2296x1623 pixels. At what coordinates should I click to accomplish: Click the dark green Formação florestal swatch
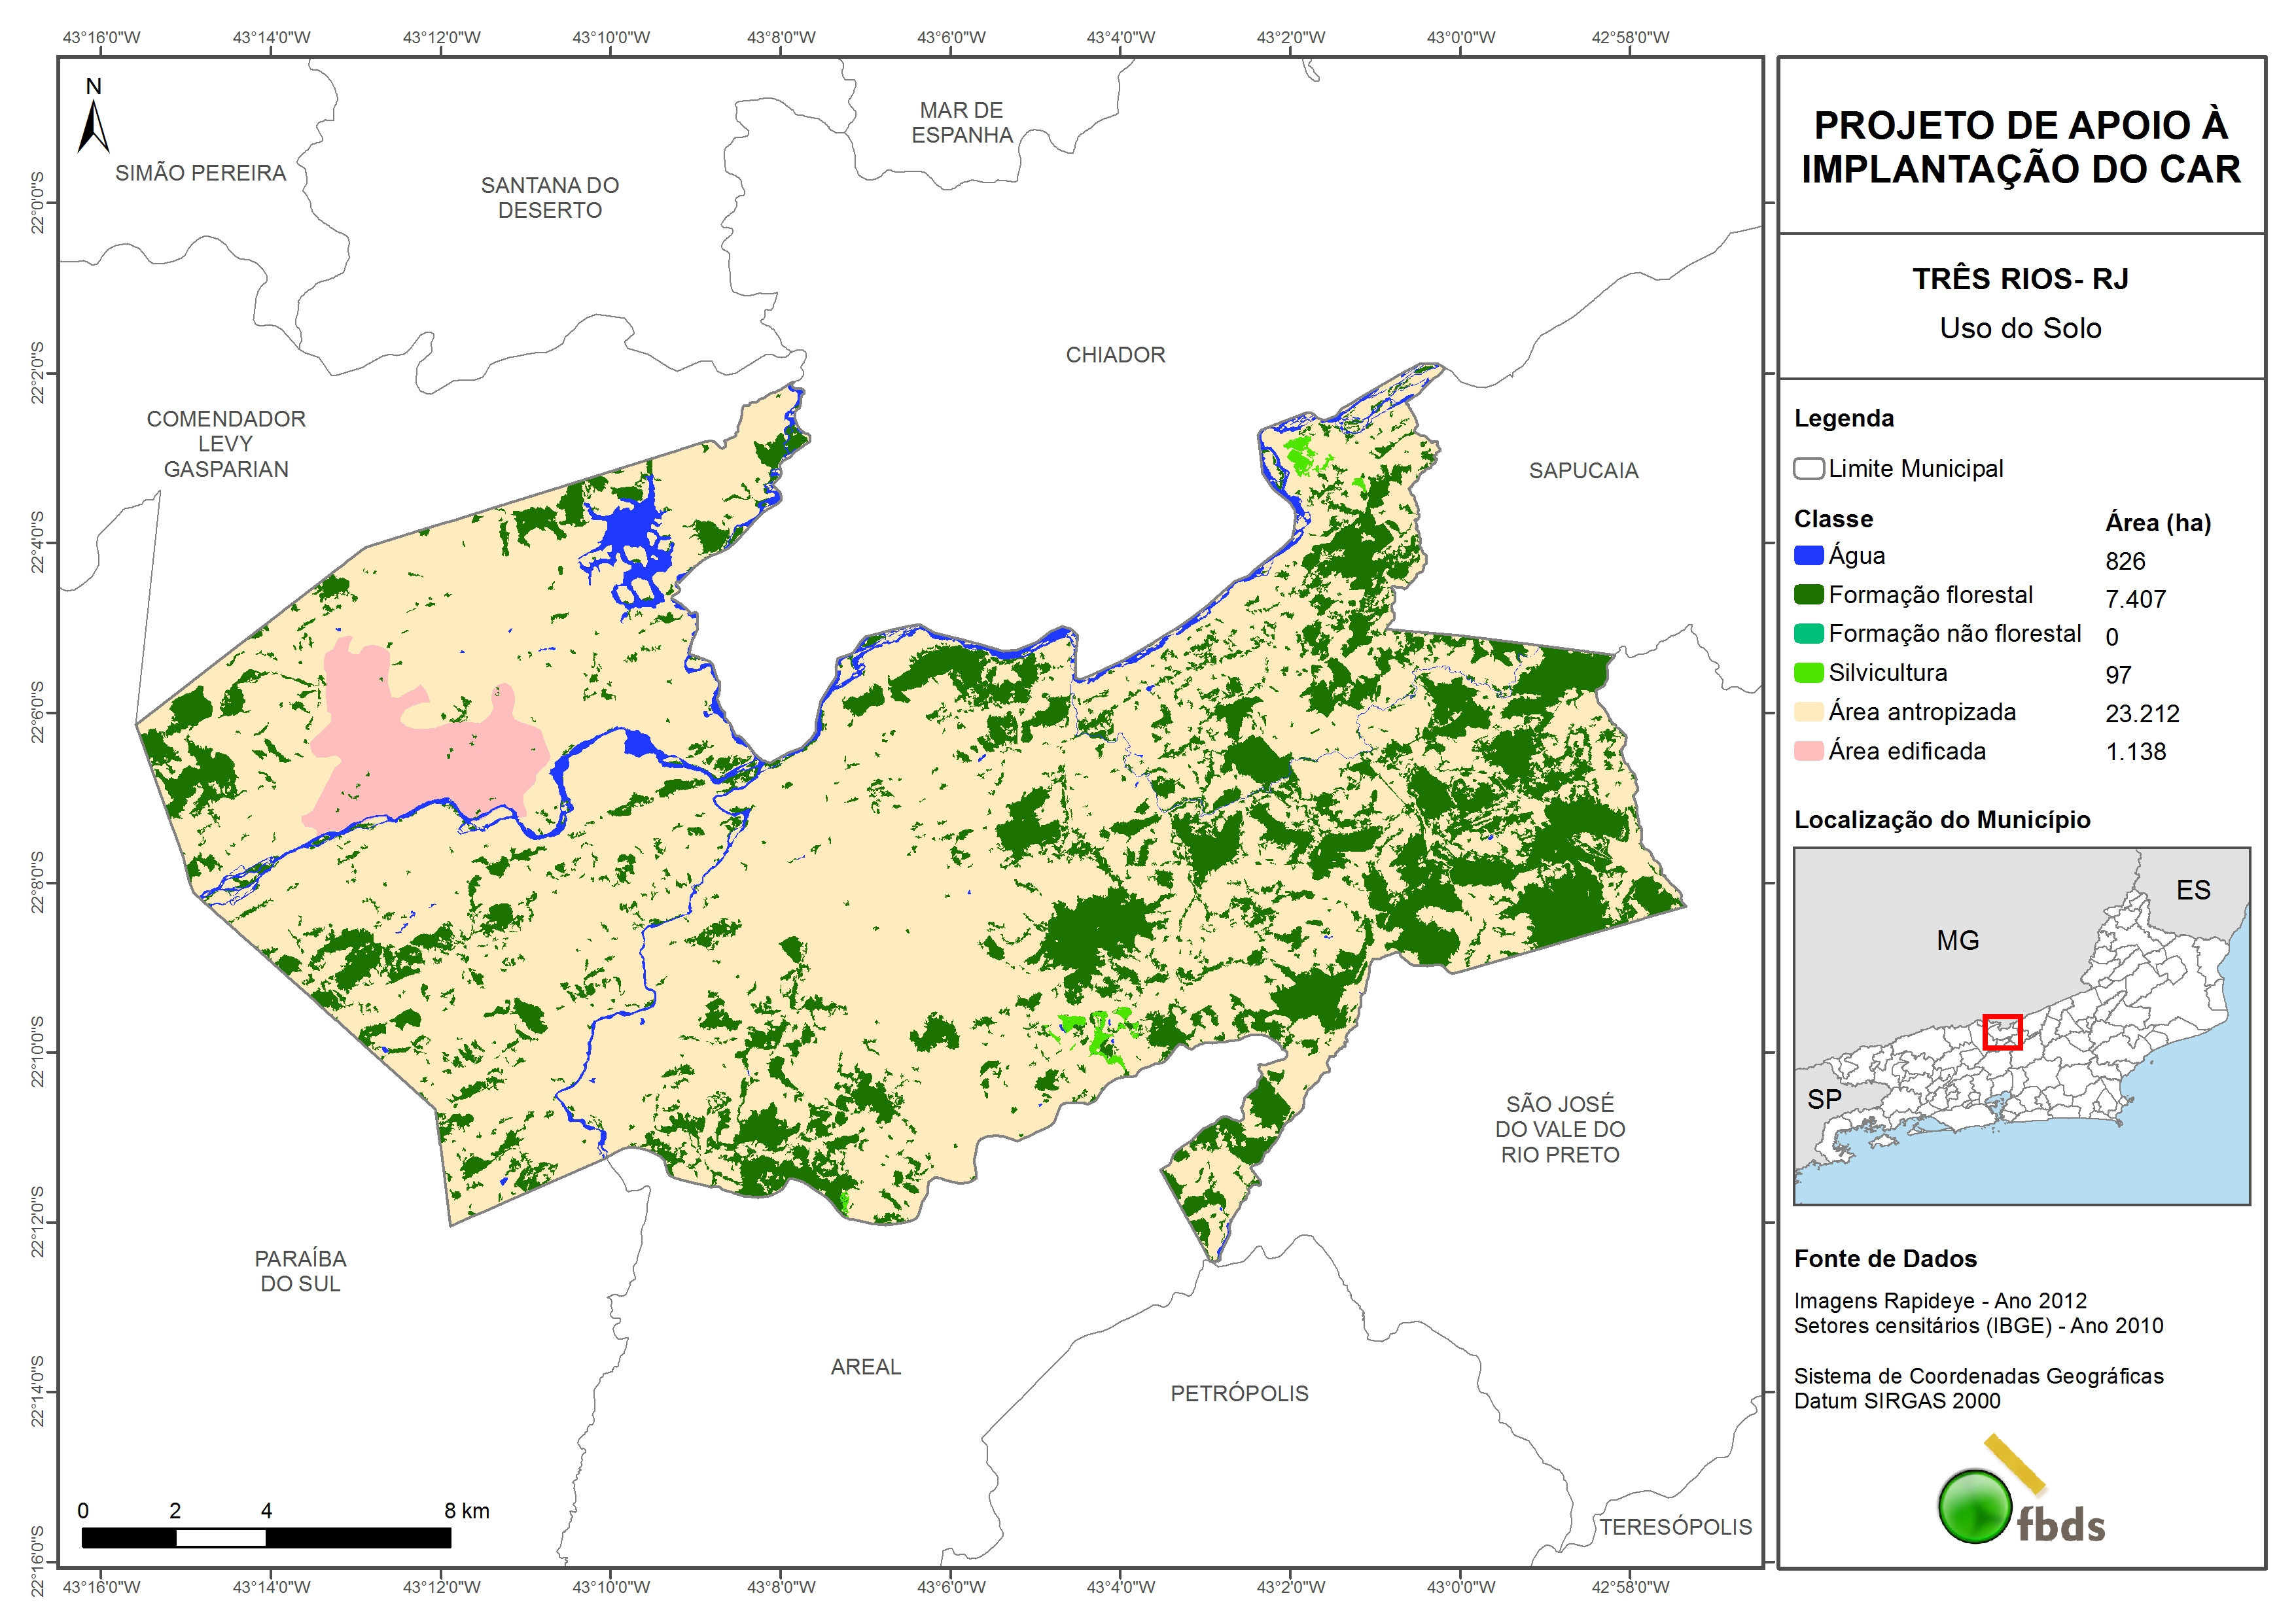coord(1808,595)
